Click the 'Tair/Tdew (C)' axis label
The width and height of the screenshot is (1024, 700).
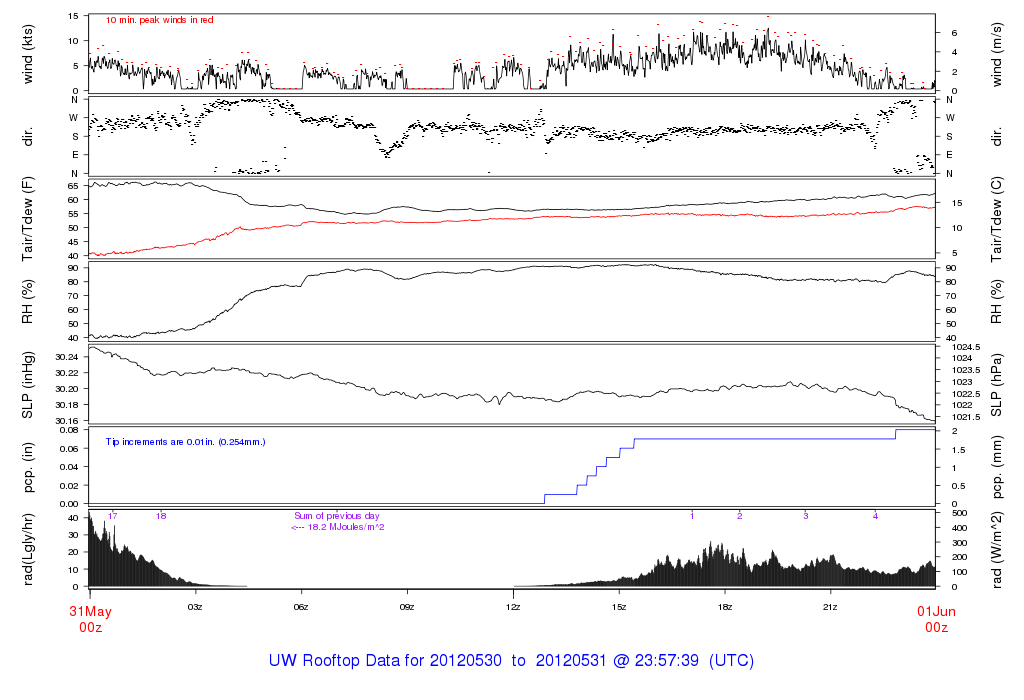tap(997, 219)
